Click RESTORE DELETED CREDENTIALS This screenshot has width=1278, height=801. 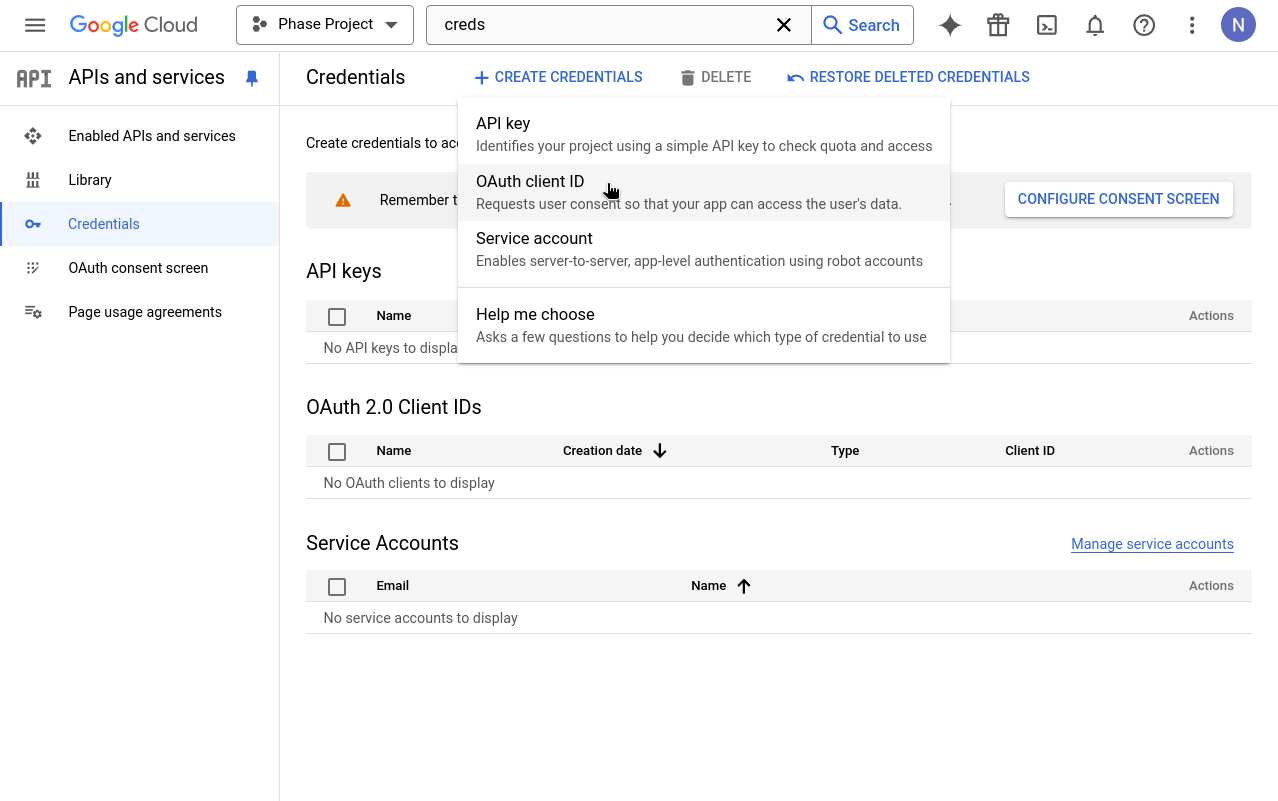[908, 77]
